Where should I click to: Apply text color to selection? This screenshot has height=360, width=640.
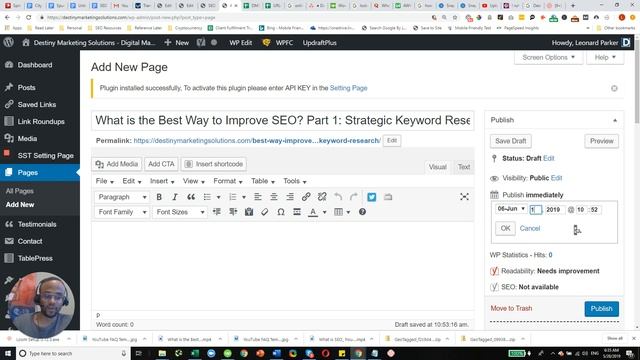(x=313, y=212)
